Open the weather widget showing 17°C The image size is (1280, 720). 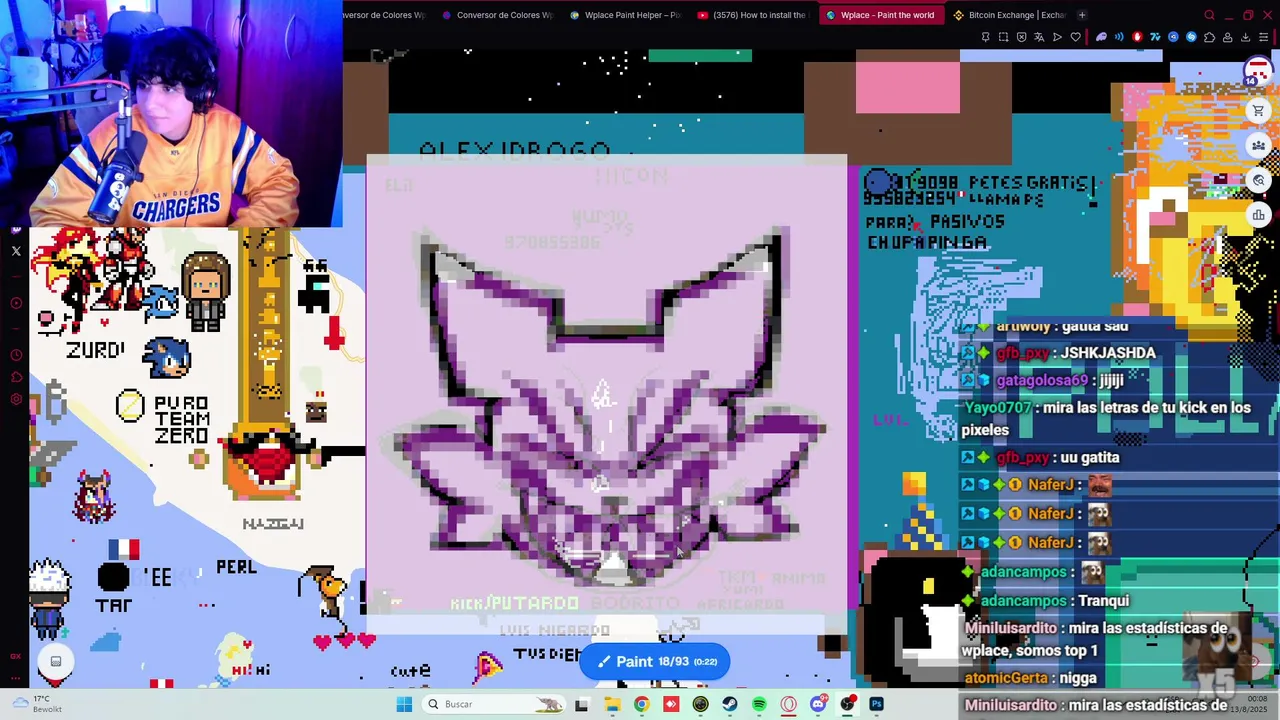pyautogui.click(x=36, y=704)
